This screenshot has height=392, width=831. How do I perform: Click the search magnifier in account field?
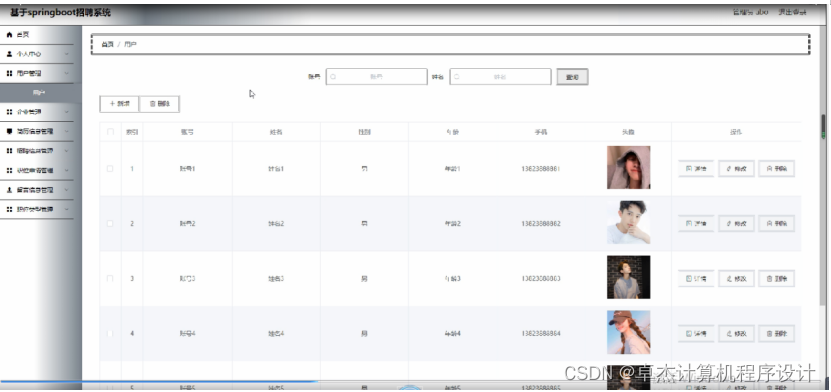point(333,77)
